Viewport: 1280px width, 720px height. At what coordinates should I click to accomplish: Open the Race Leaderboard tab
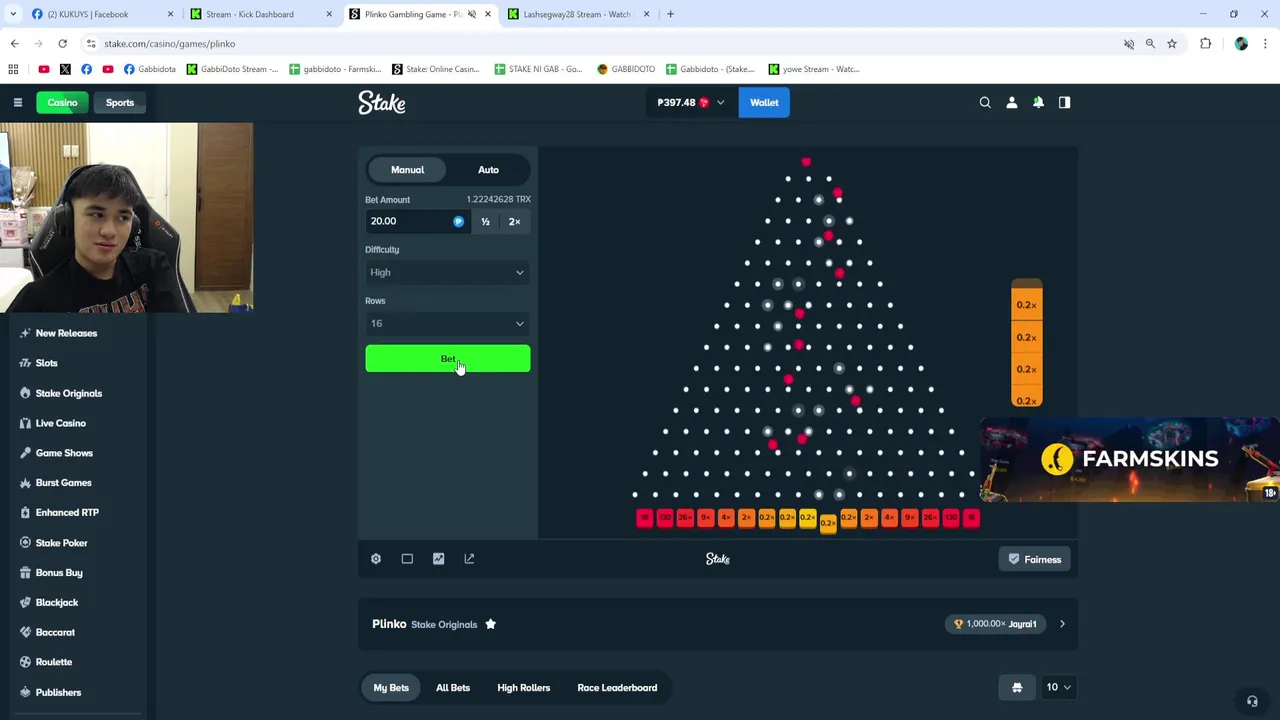pyautogui.click(x=617, y=688)
